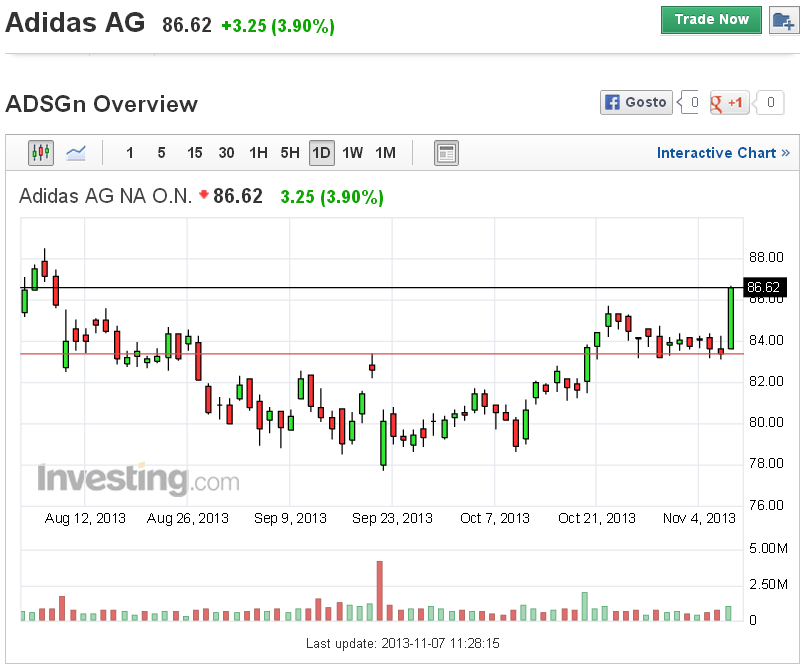Click the Google +1 count bubble
The image size is (802, 668).
coord(768,103)
